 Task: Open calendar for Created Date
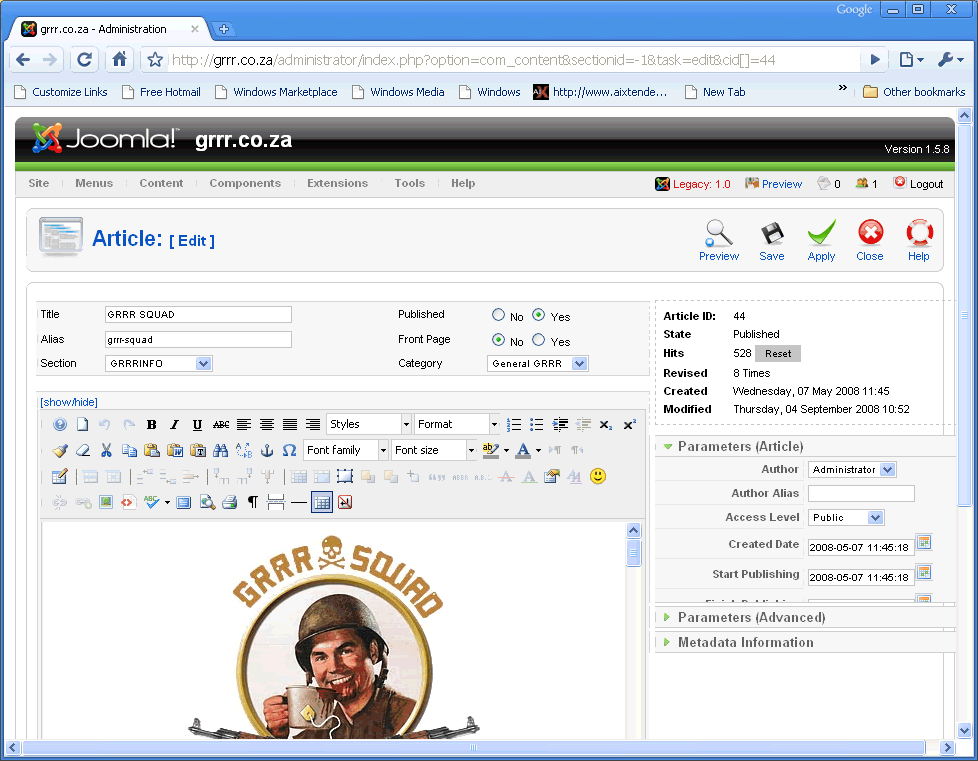point(924,543)
